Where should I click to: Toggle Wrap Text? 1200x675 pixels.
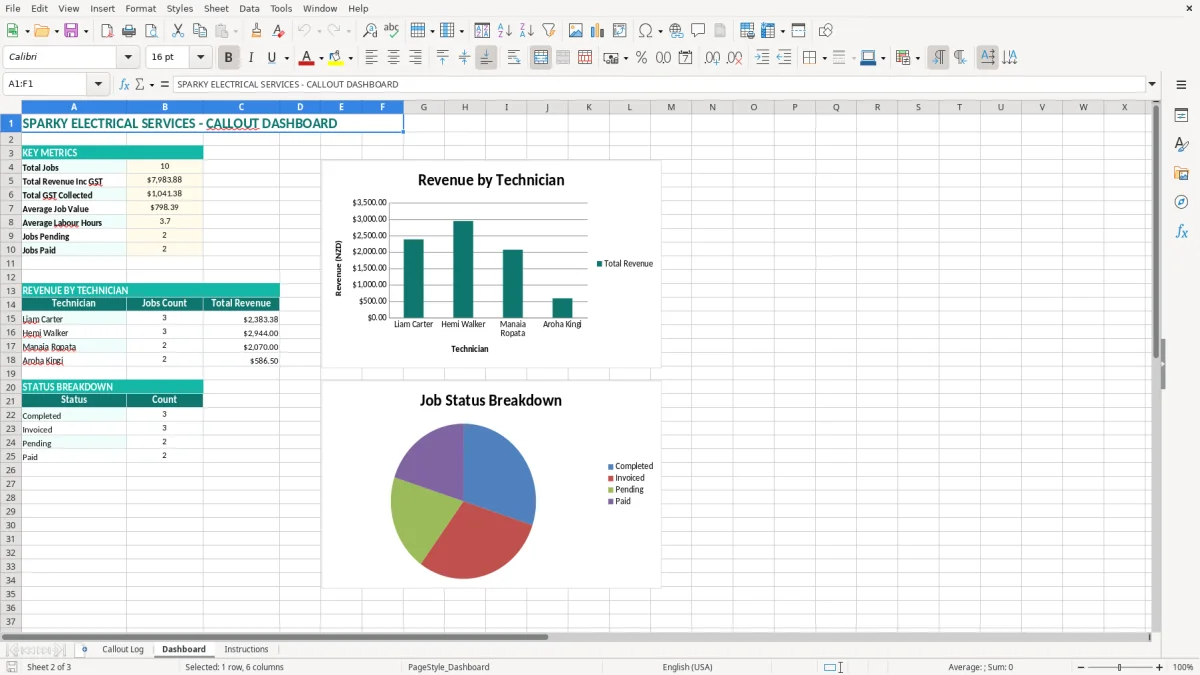pyautogui.click(x=514, y=58)
